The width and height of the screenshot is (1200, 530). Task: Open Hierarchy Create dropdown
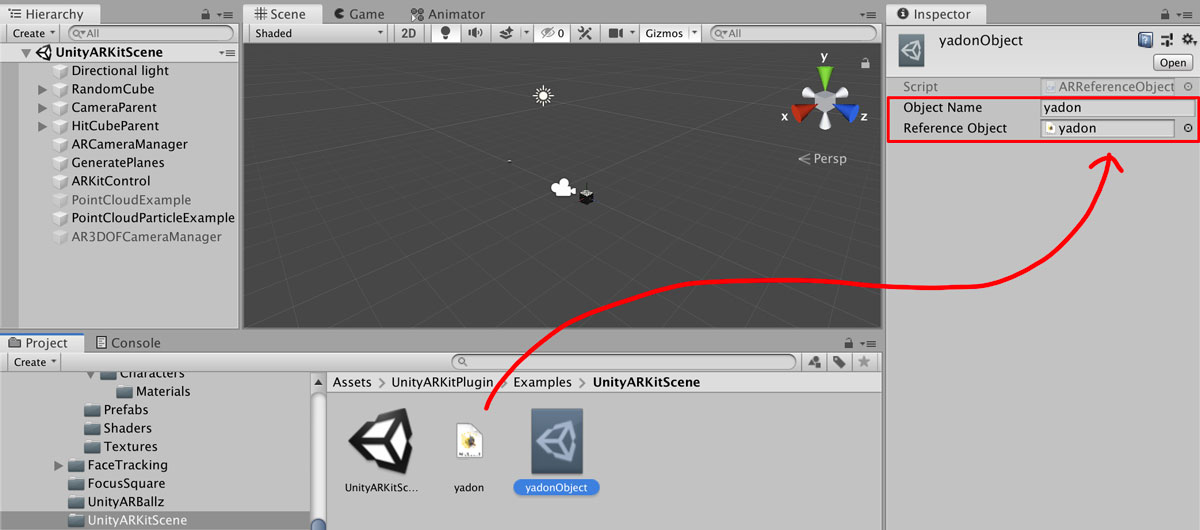point(34,33)
